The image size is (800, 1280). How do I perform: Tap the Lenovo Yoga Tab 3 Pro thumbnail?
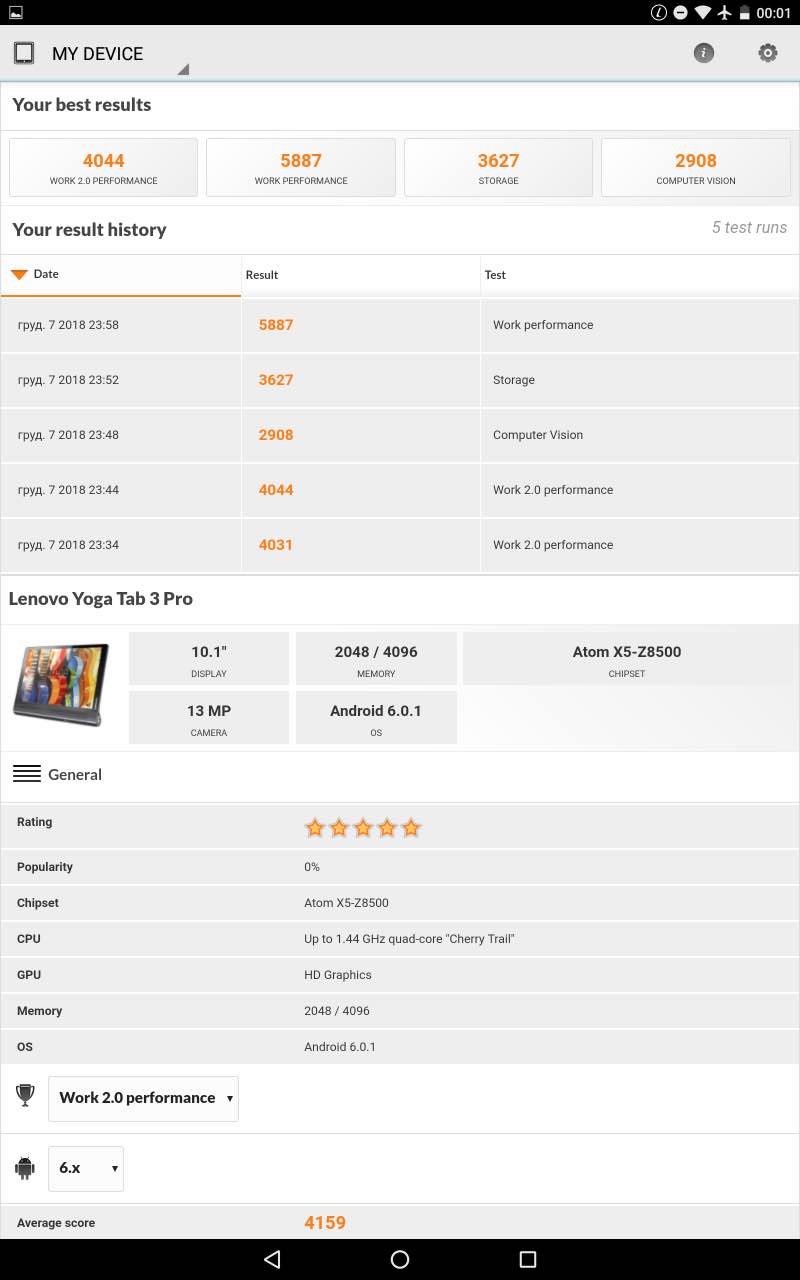pyautogui.click(x=61, y=684)
